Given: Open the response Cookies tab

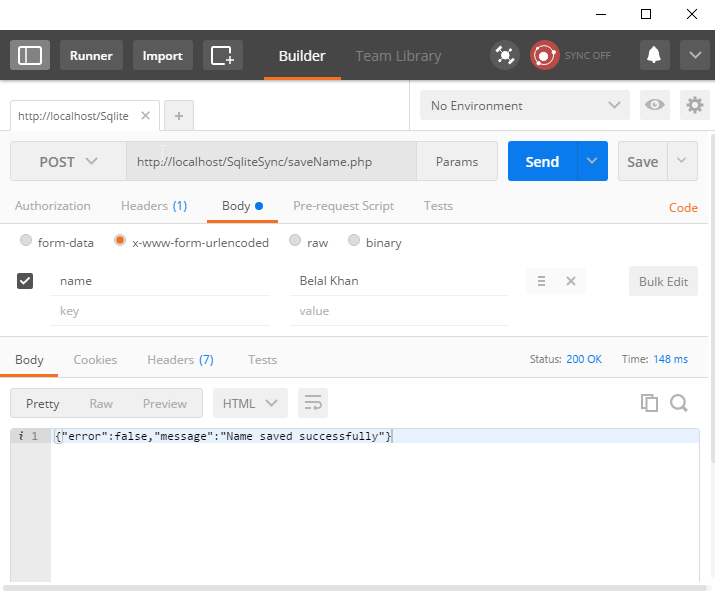Looking at the screenshot, I should pos(95,359).
